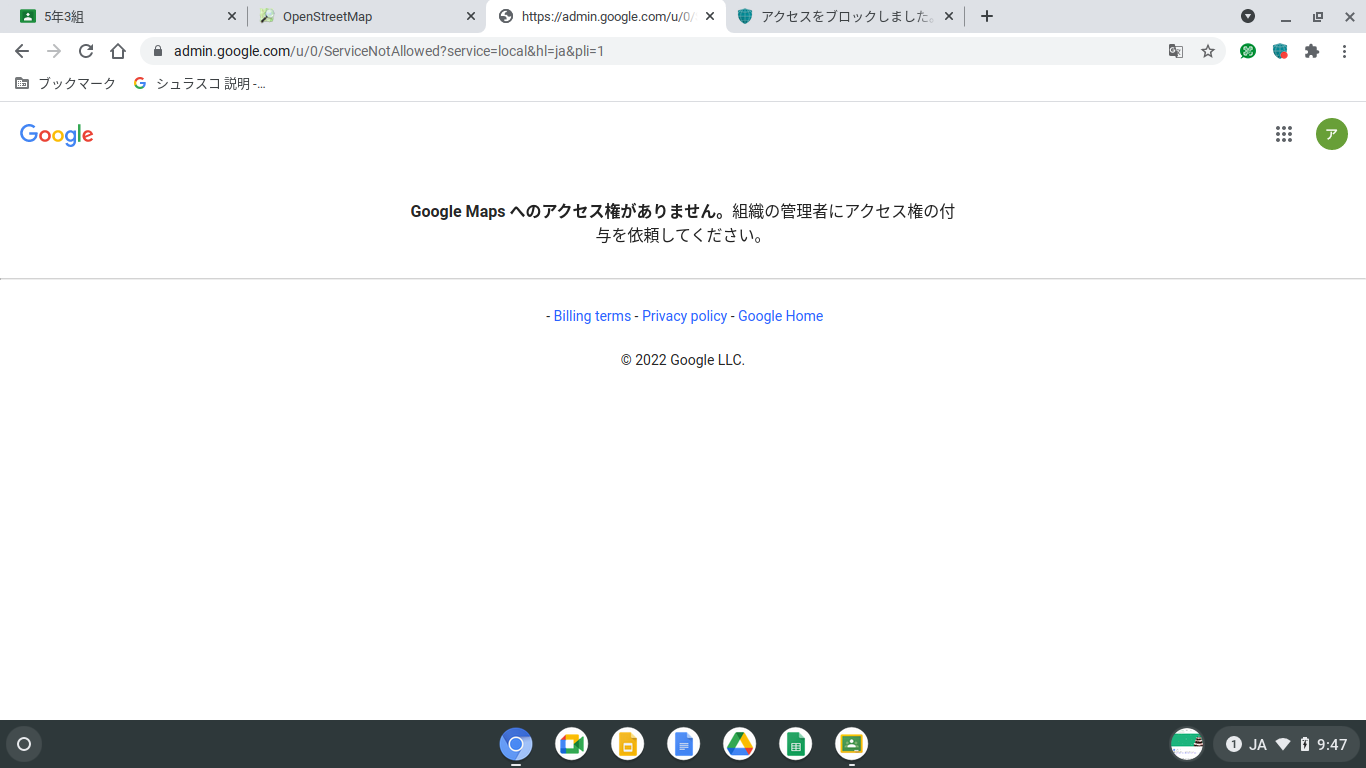1366x768 pixels.
Task: Open Google Drive from the shelf
Action: [739, 744]
